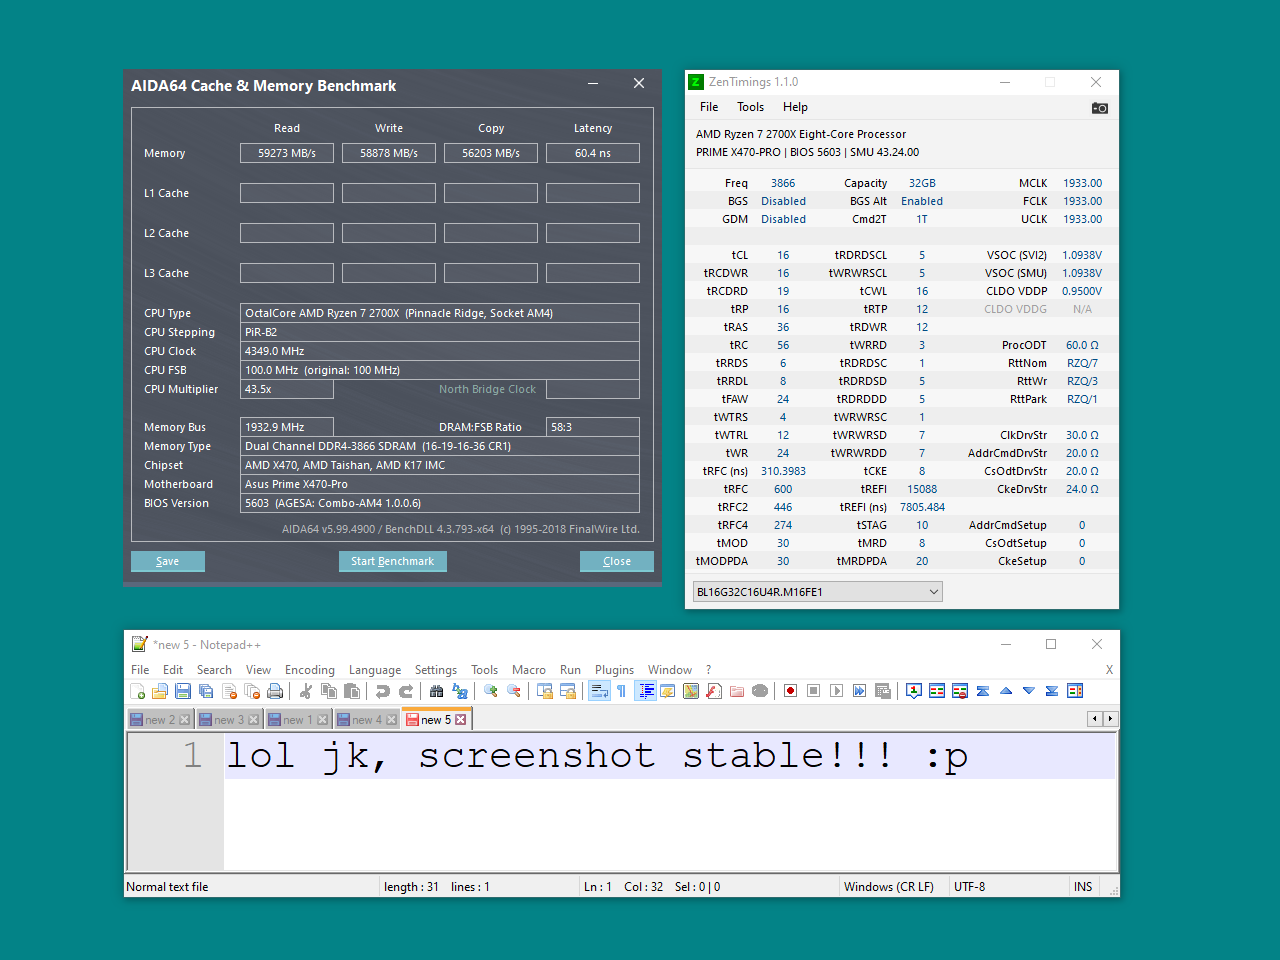Click Close document icon in Notepad++ toolbar
The width and height of the screenshot is (1280, 960).
229,691
